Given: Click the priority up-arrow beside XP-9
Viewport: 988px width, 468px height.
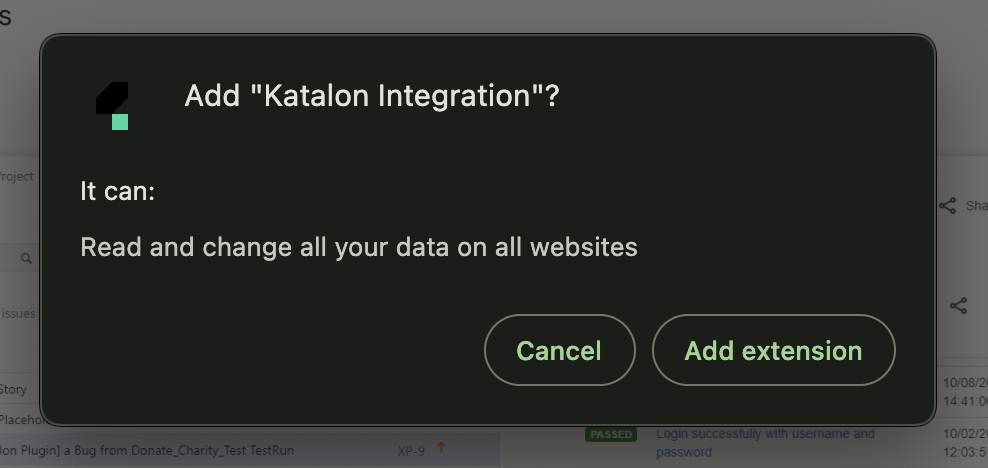Looking at the screenshot, I should pyautogui.click(x=441, y=449).
